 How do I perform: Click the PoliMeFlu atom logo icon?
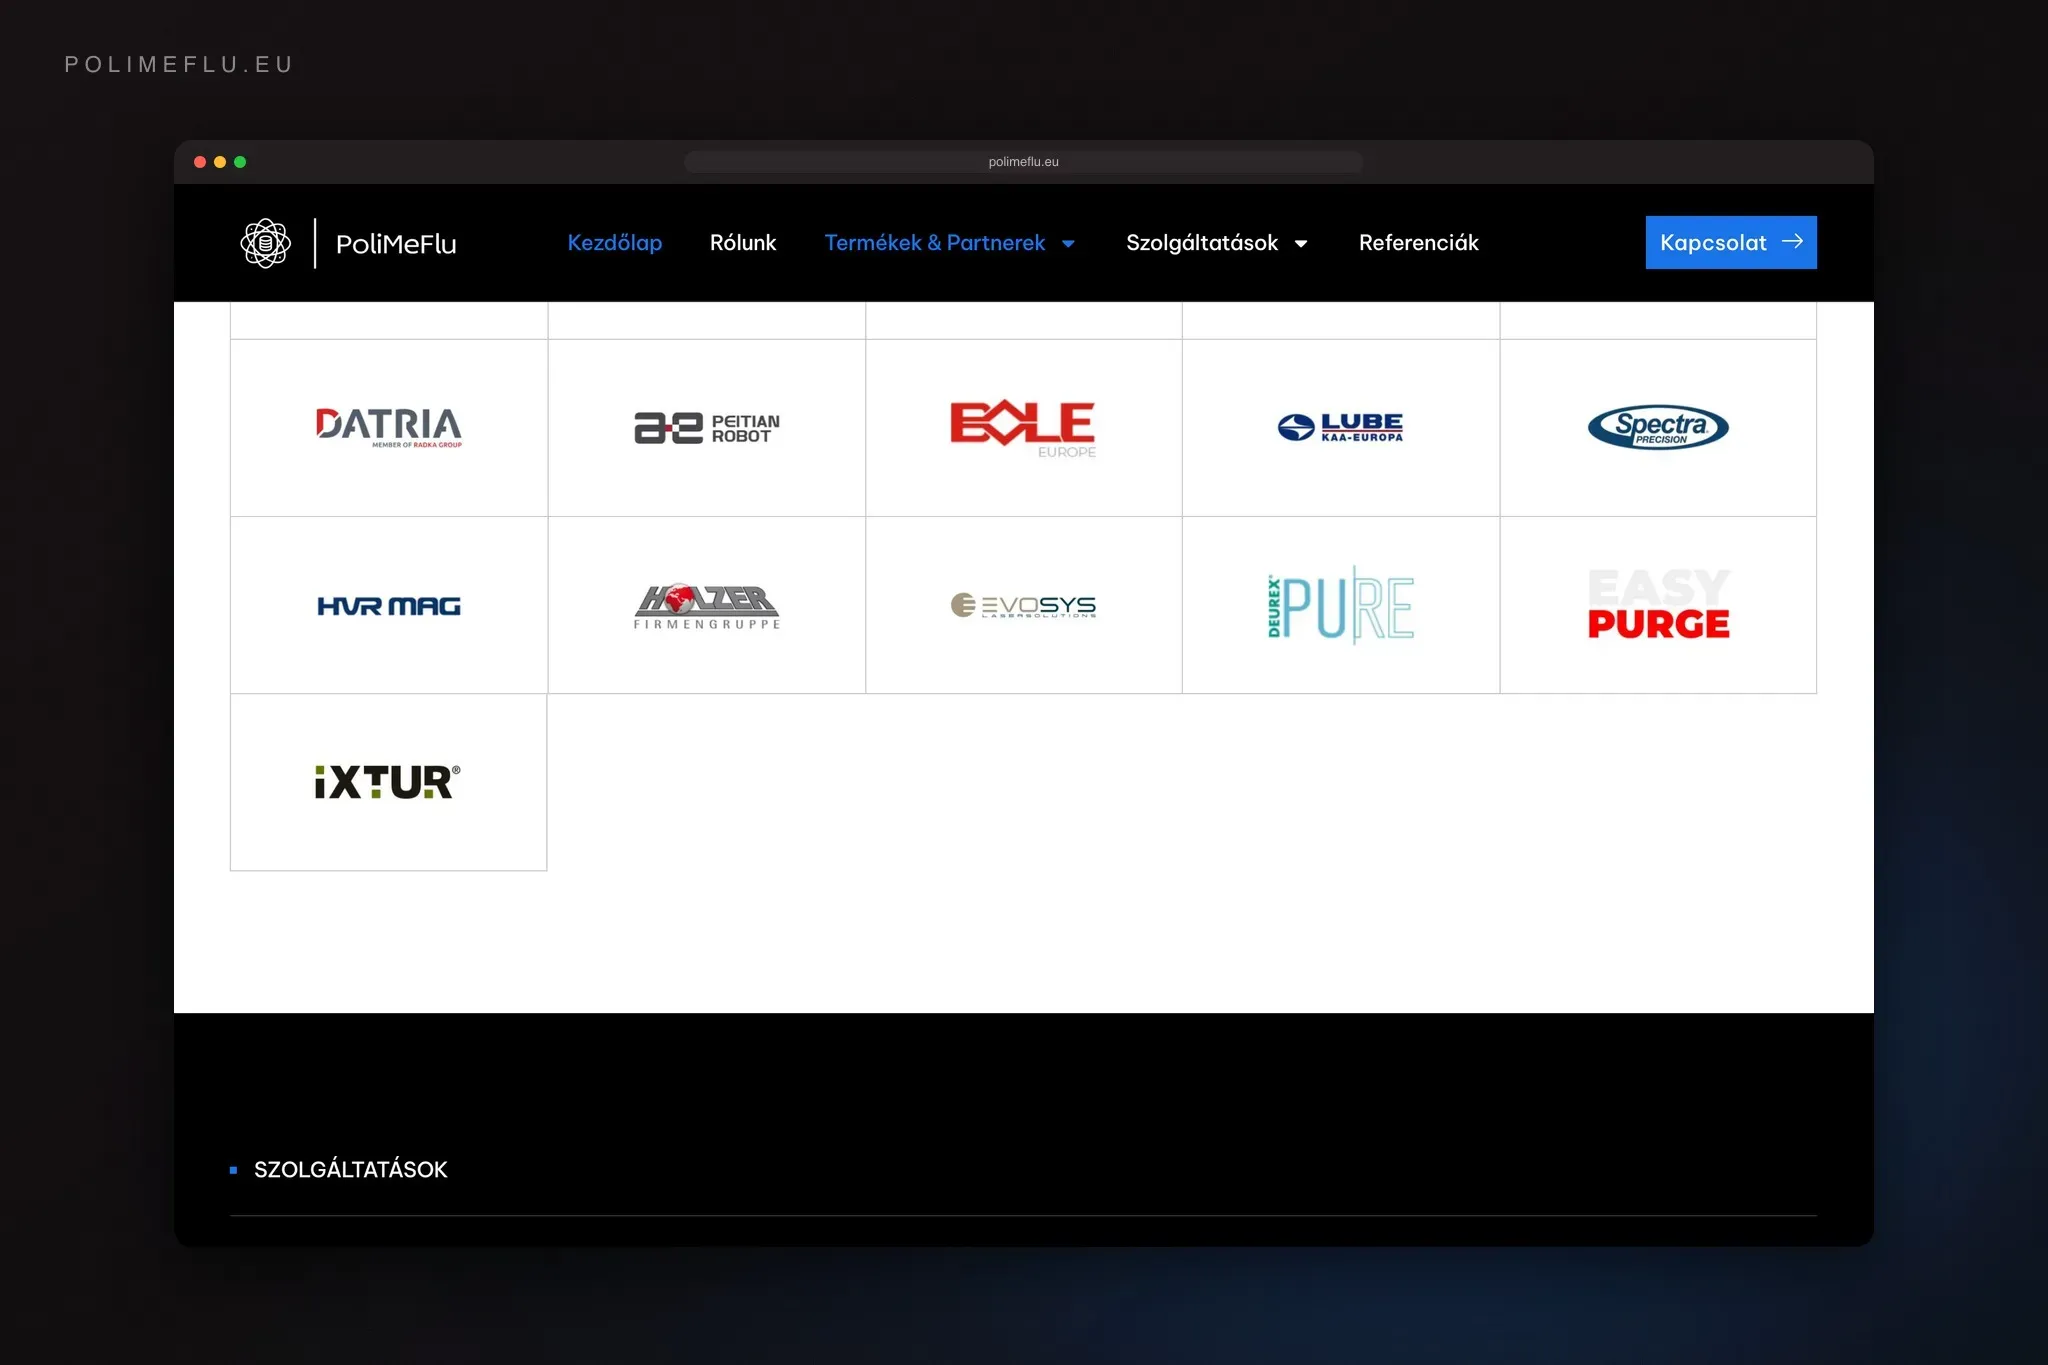(x=265, y=243)
